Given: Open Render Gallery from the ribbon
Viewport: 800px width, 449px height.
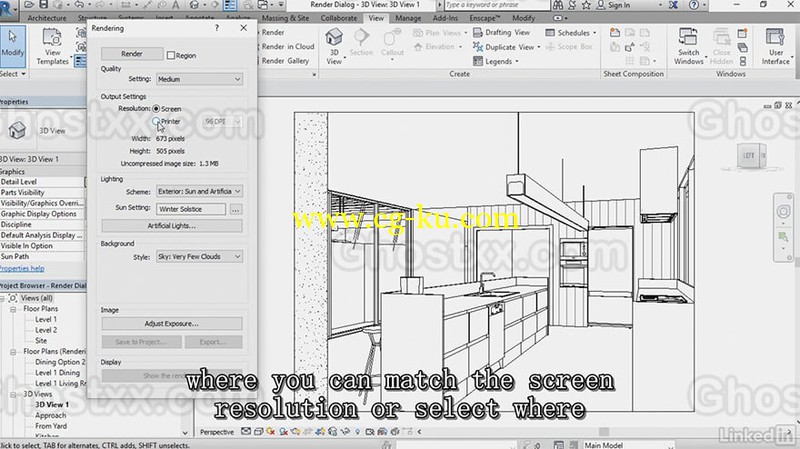Looking at the screenshot, I should (x=285, y=61).
